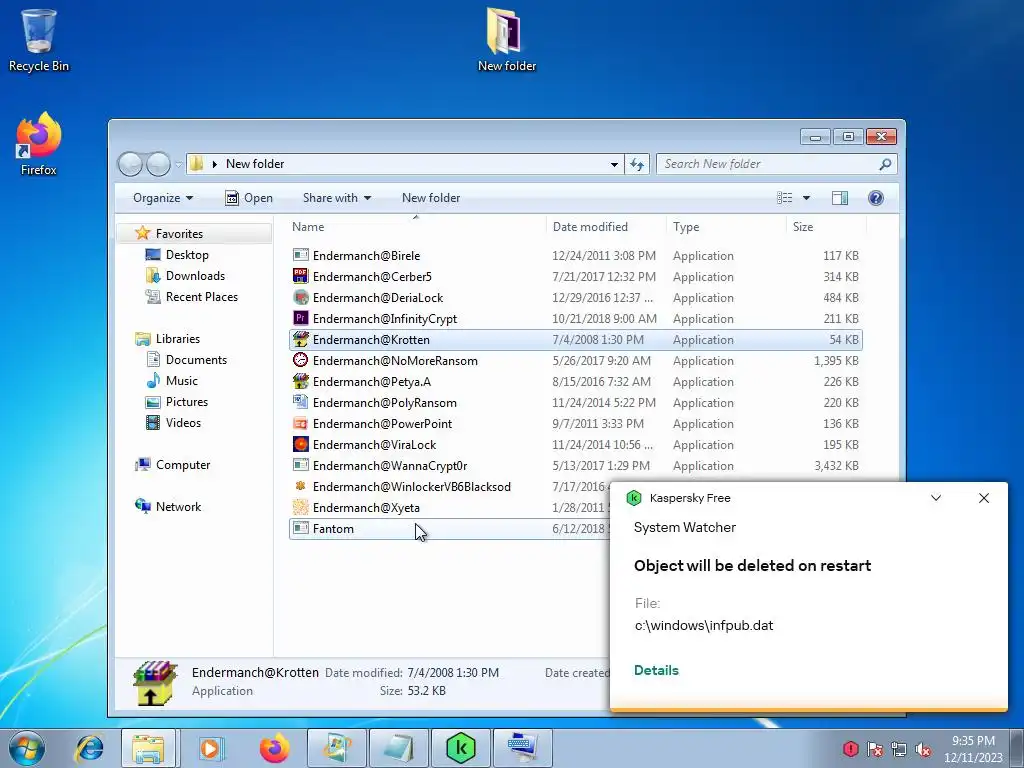Create a New folder from toolbar
Screen dimensions: 1024x768
tap(430, 198)
